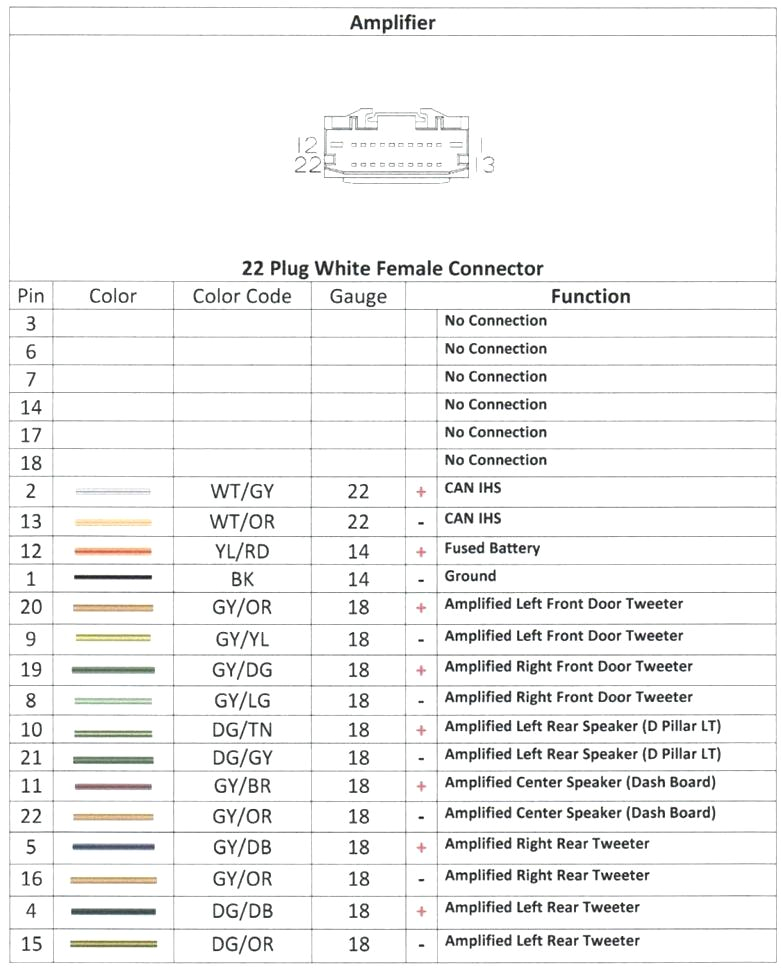Select the wire color swatch for pin 5
Viewport: 782px width, 970px height.
(113, 847)
